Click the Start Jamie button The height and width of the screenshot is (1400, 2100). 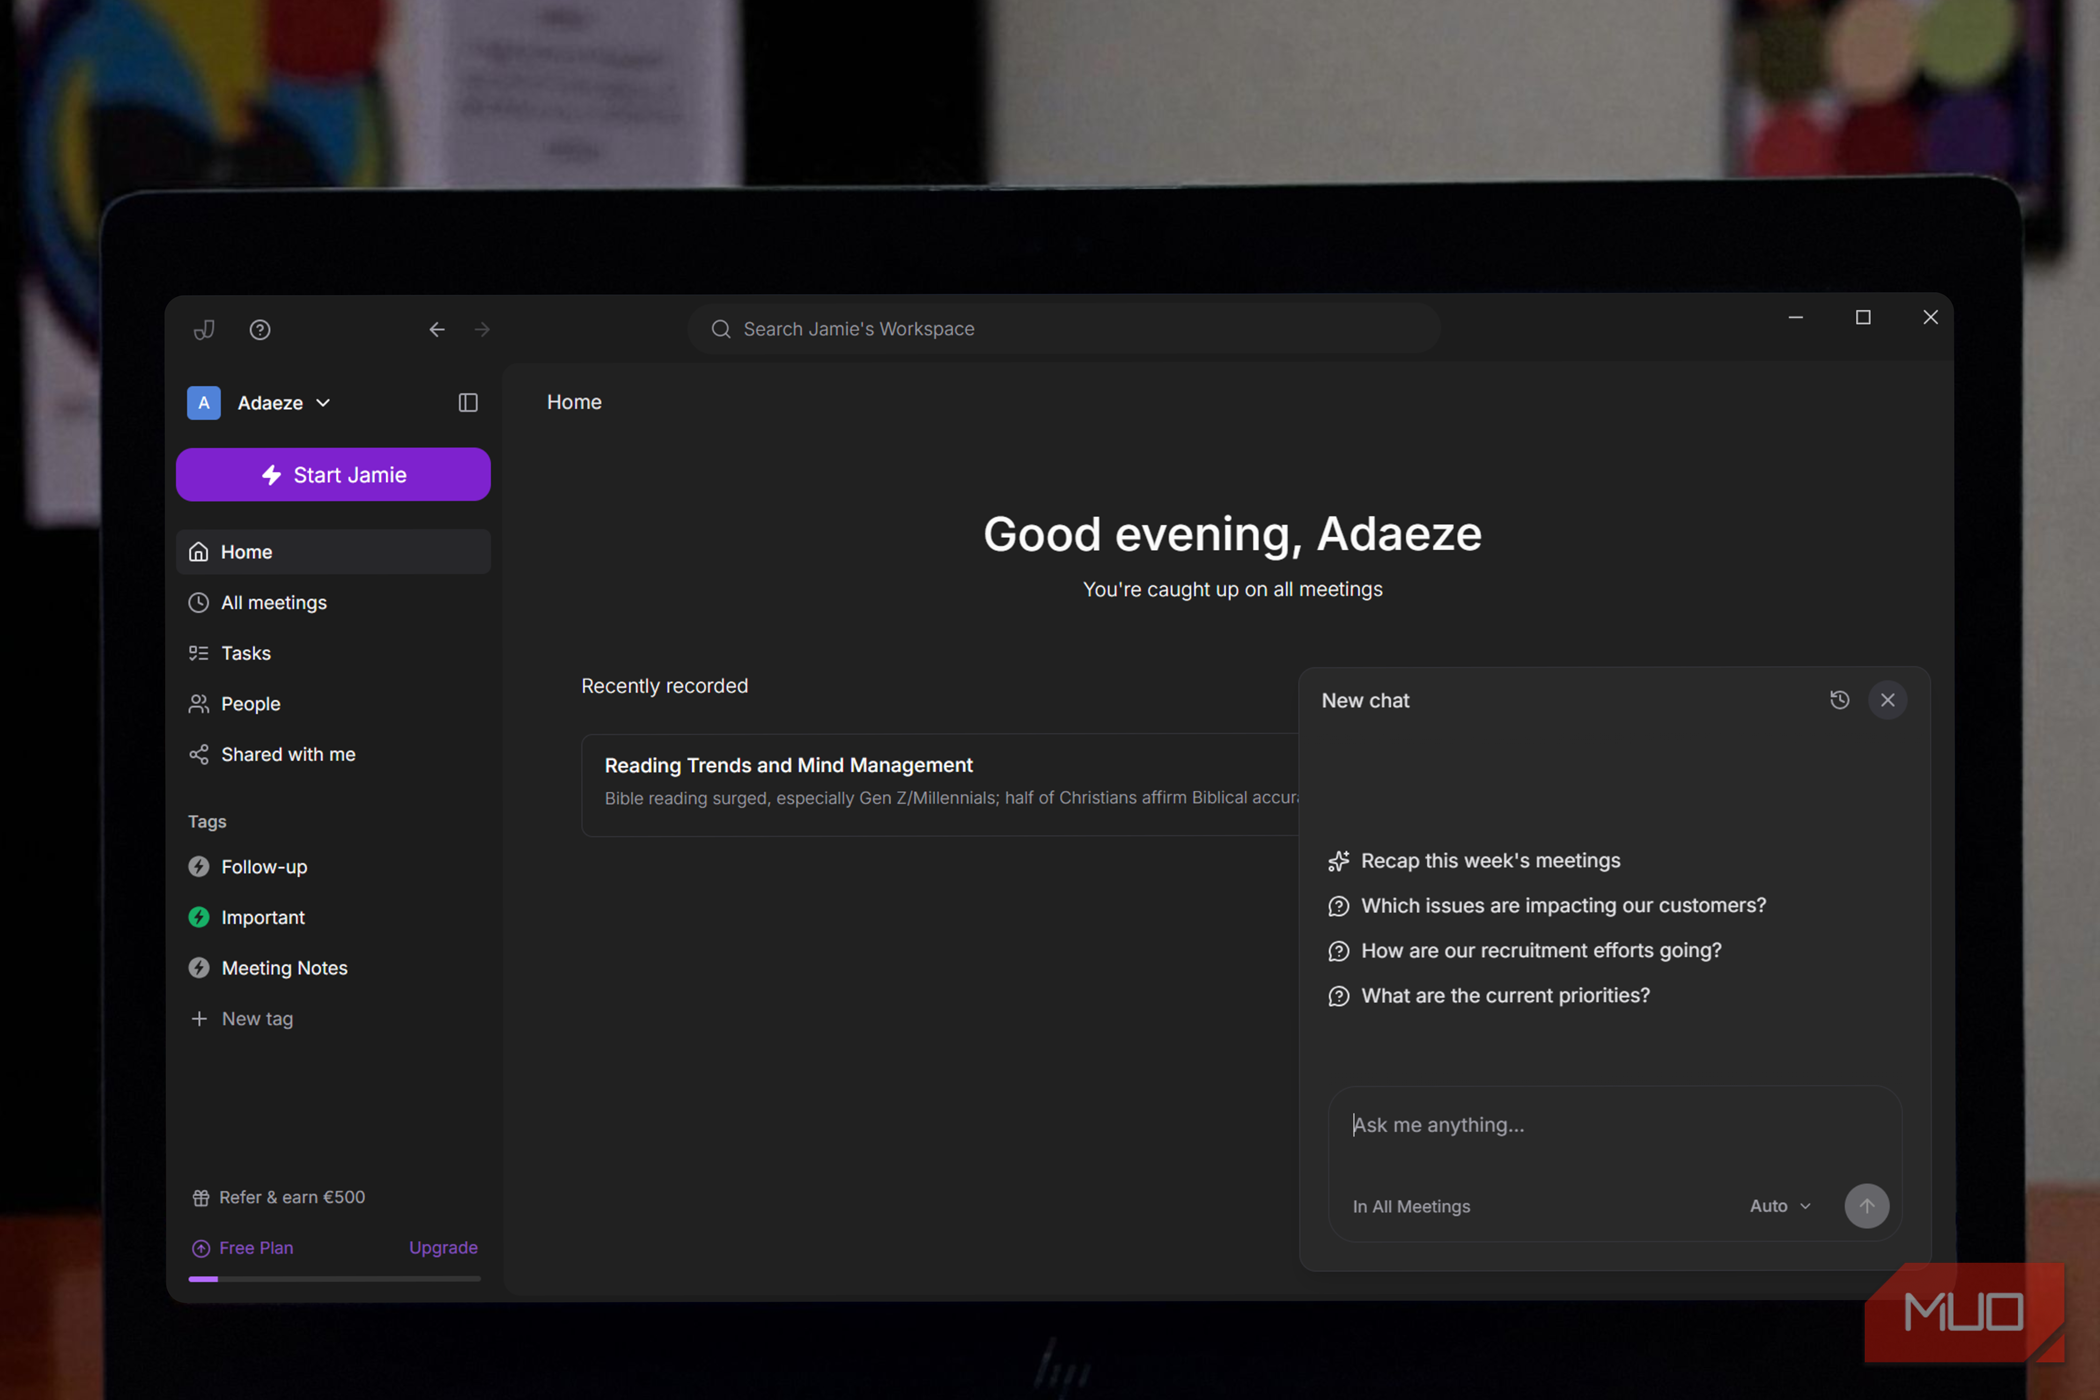point(333,475)
